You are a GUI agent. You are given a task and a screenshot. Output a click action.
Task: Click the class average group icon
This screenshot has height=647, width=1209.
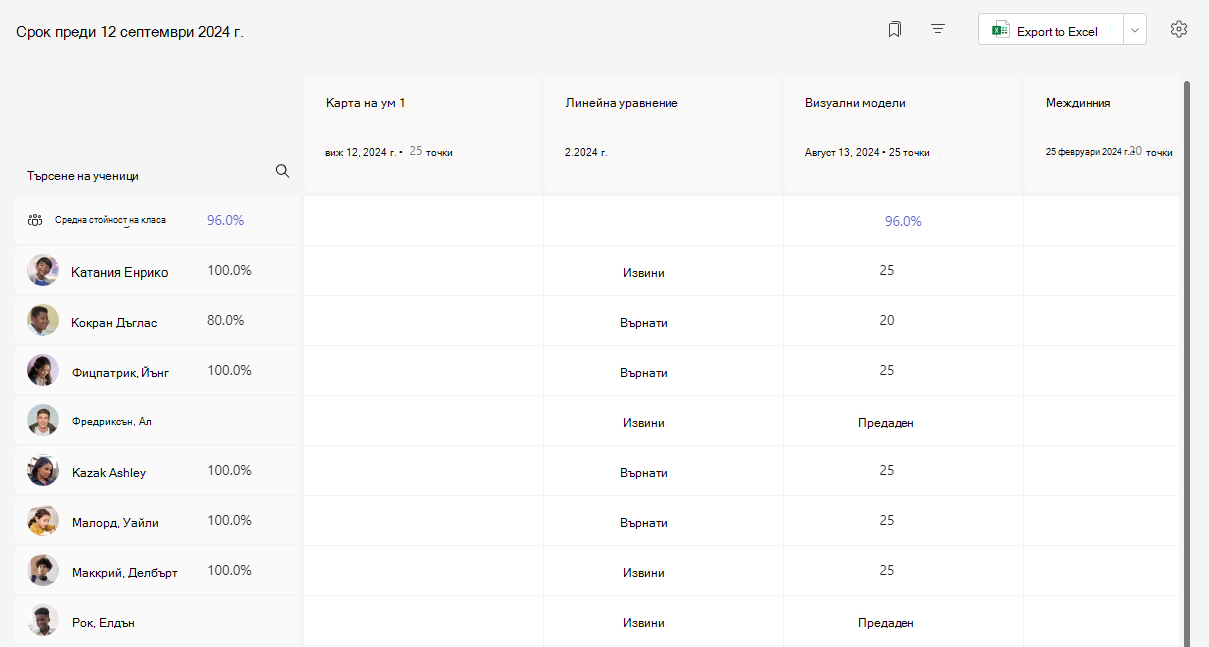coord(35,220)
